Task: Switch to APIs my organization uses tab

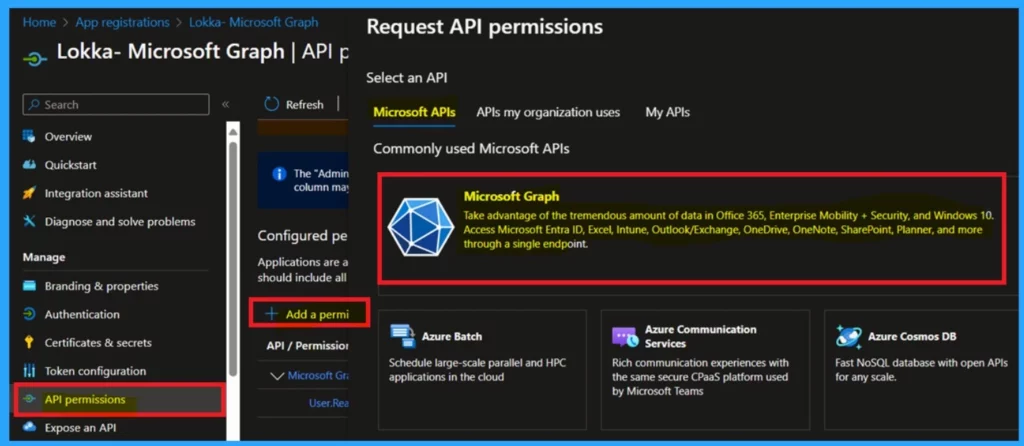Action: [x=548, y=112]
